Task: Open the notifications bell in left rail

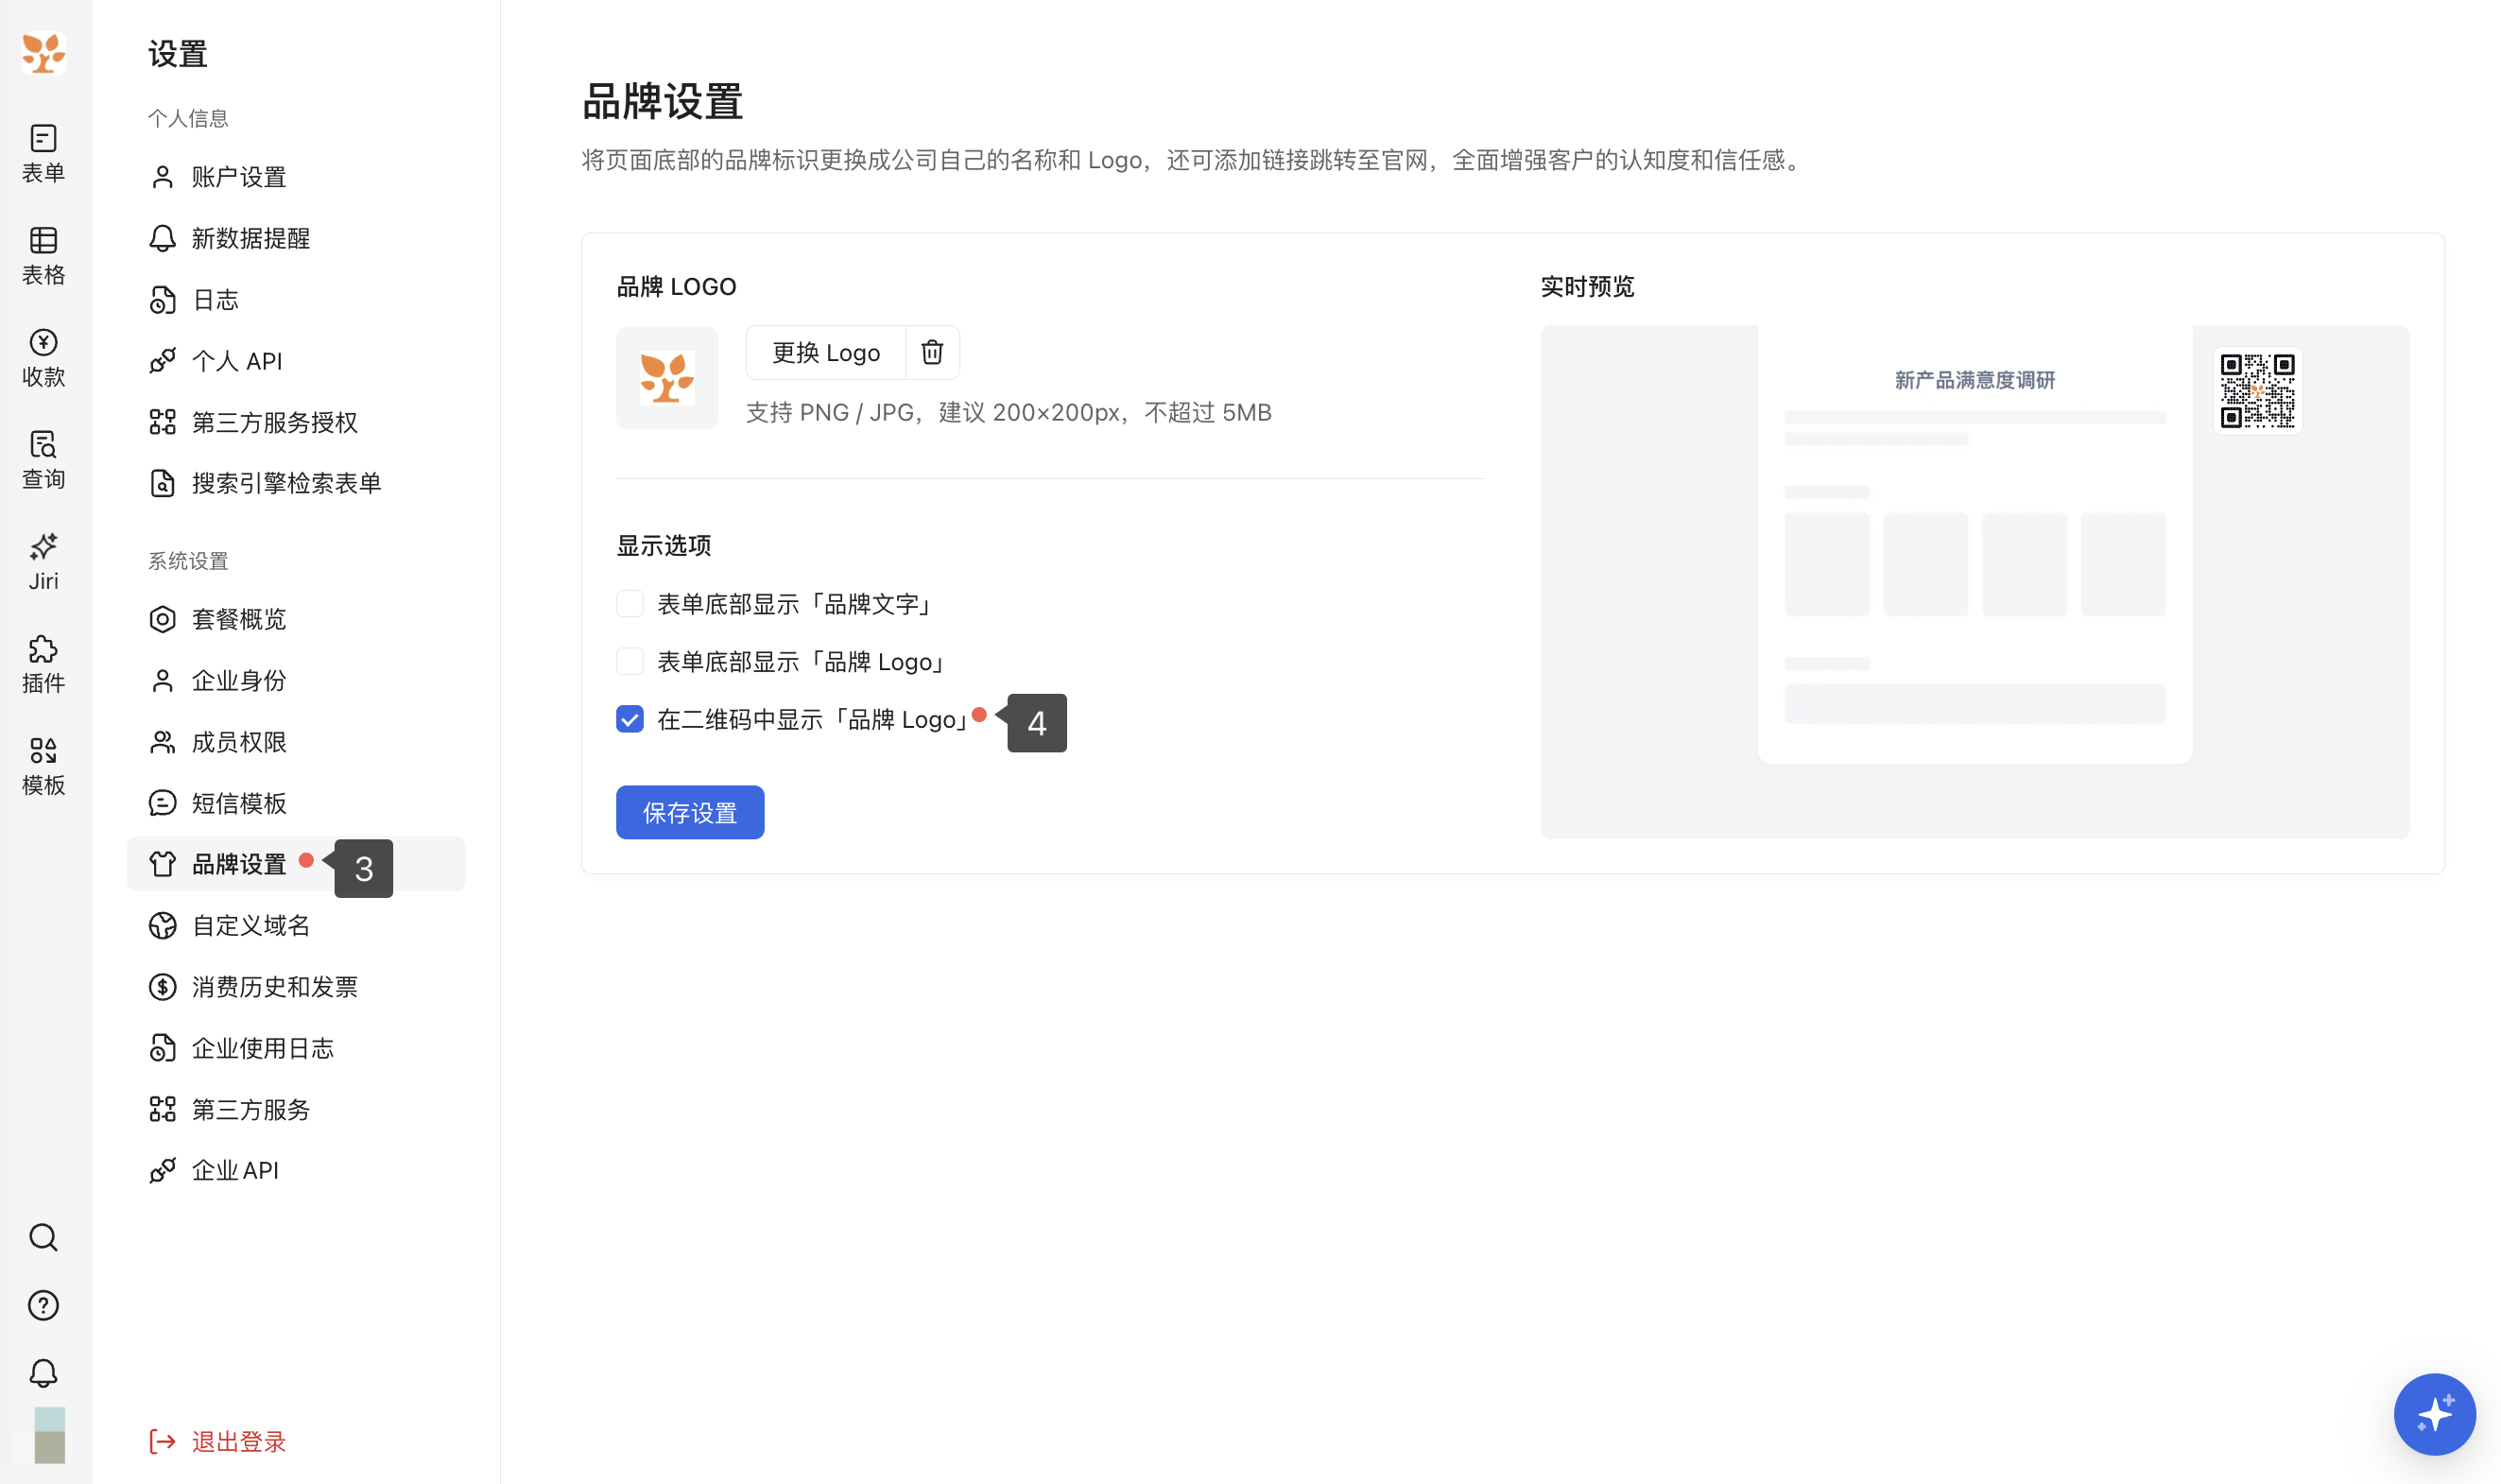Action: (43, 1373)
